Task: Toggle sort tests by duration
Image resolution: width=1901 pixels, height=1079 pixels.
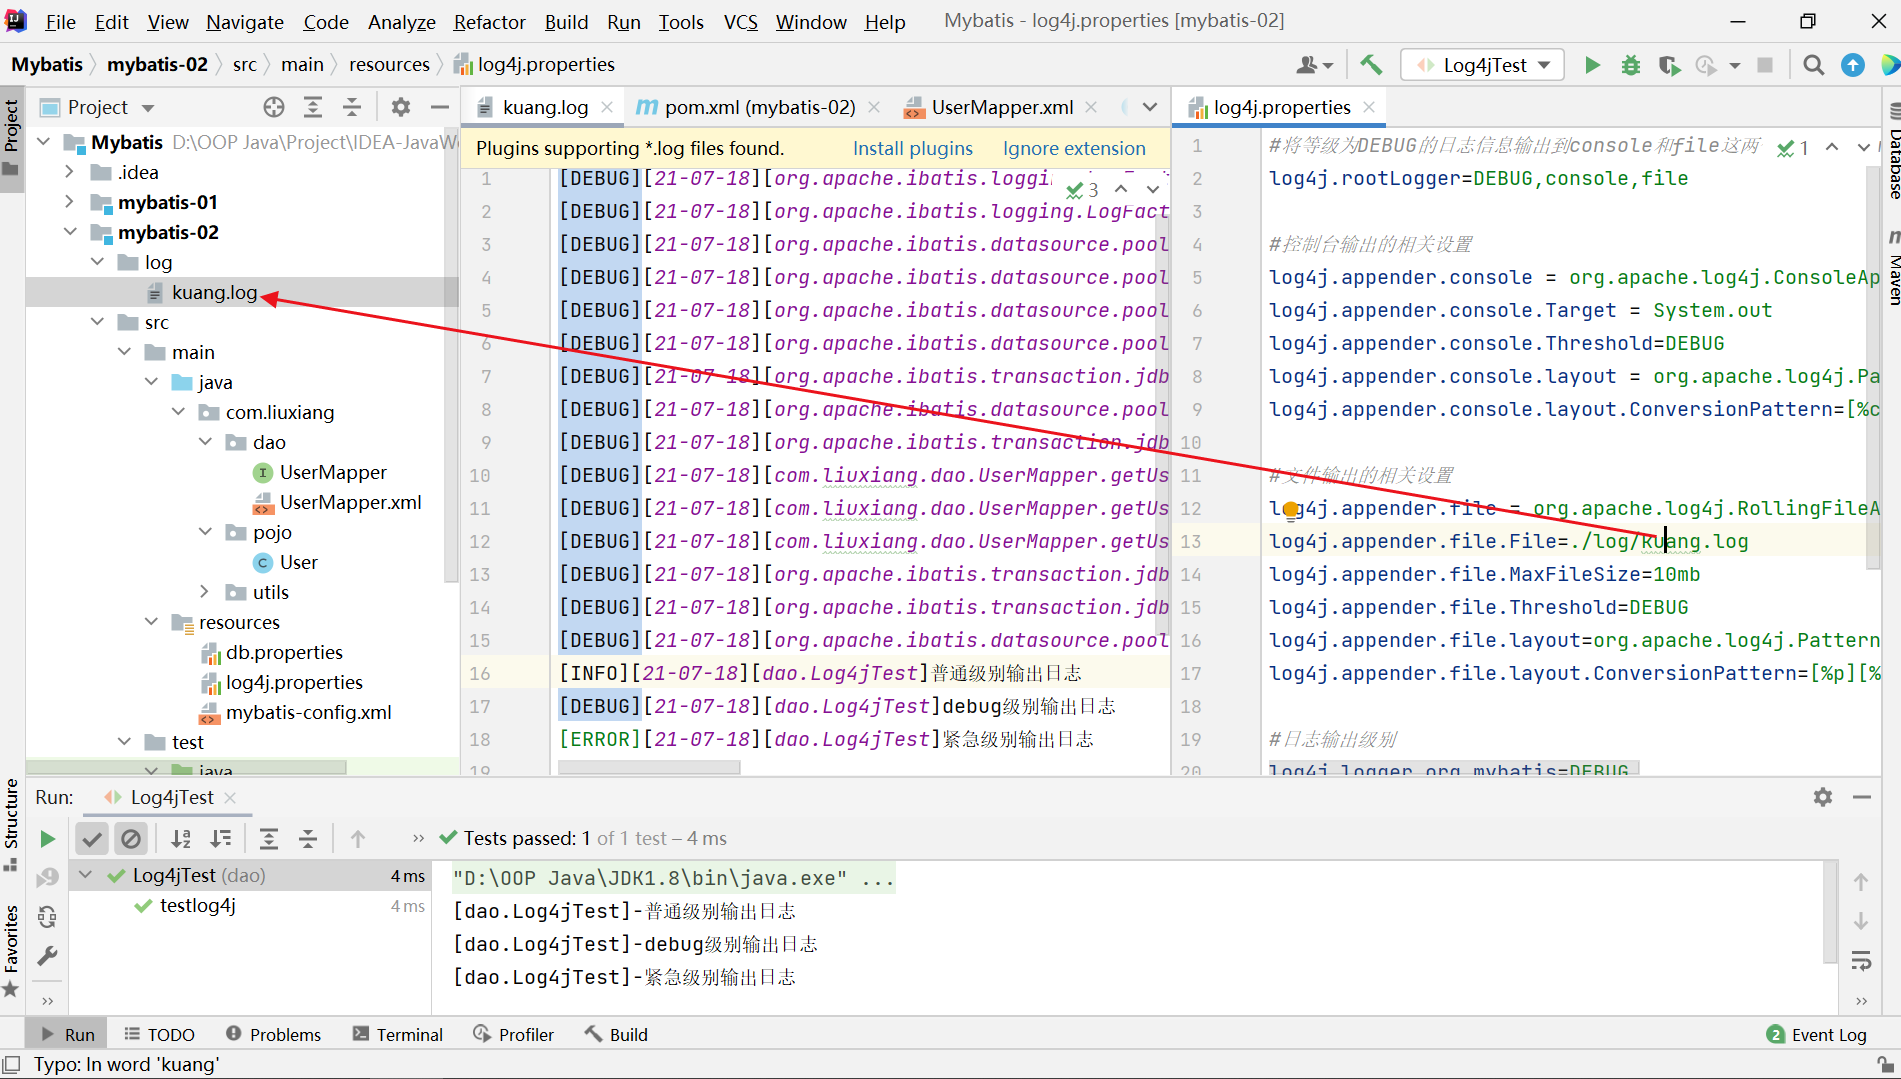Action: (221, 839)
